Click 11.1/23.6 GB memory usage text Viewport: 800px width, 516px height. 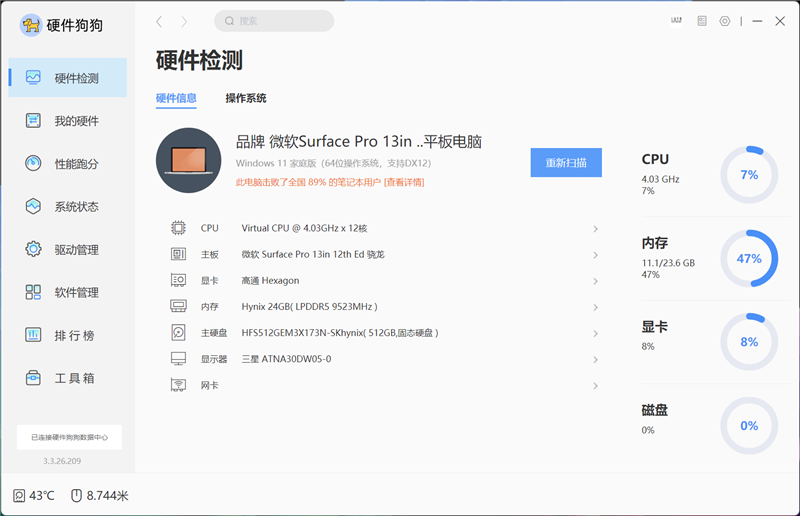(x=668, y=263)
